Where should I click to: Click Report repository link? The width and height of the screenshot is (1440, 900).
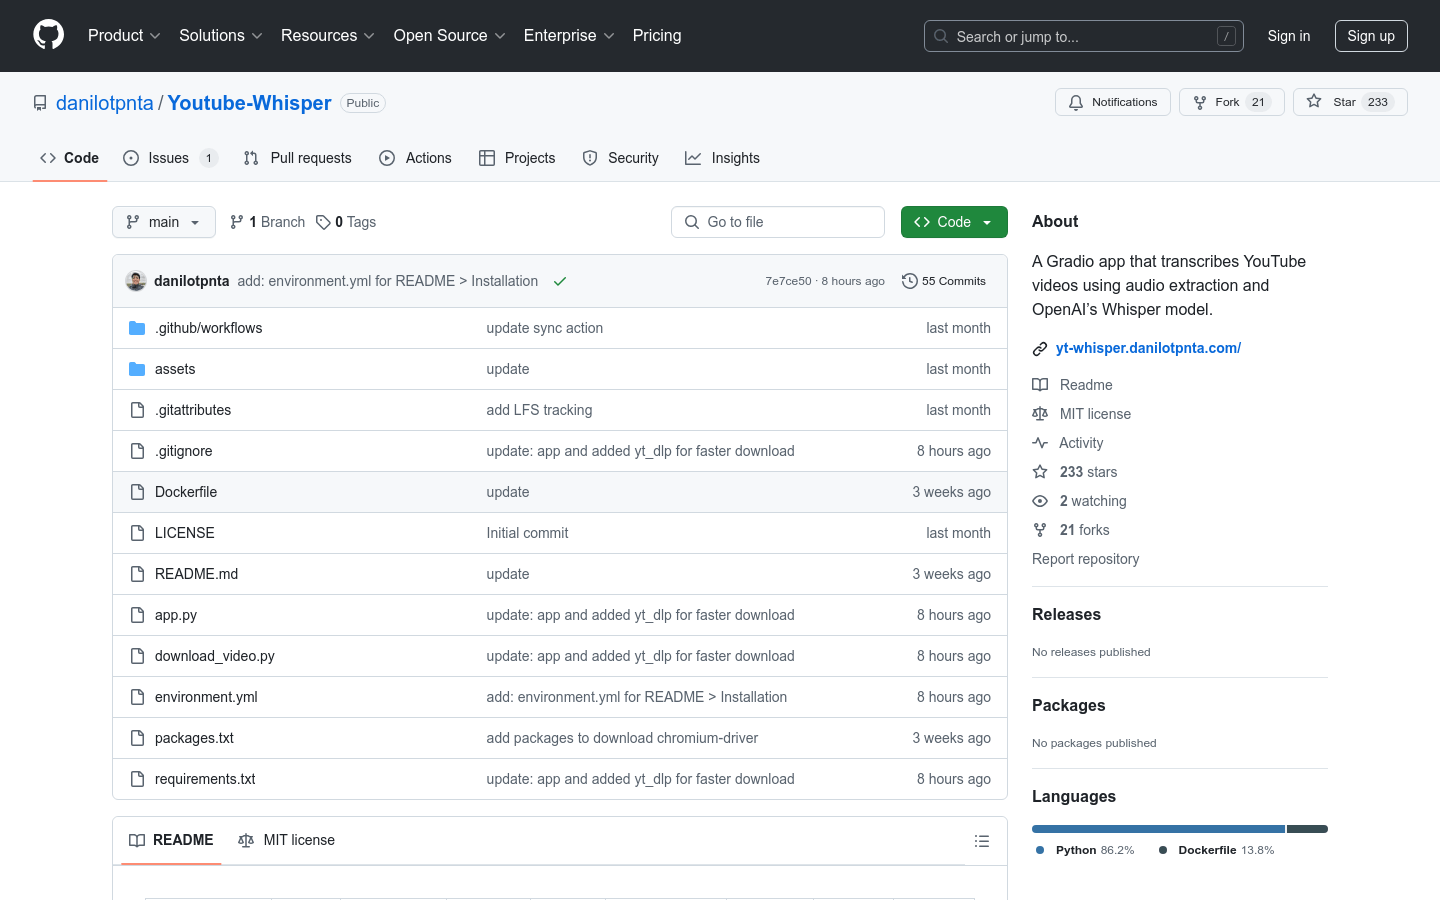click(1085, 559)
